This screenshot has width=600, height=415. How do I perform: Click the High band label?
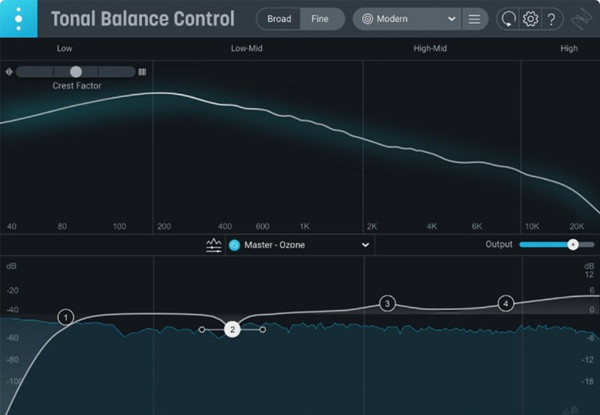pos(569,49)
